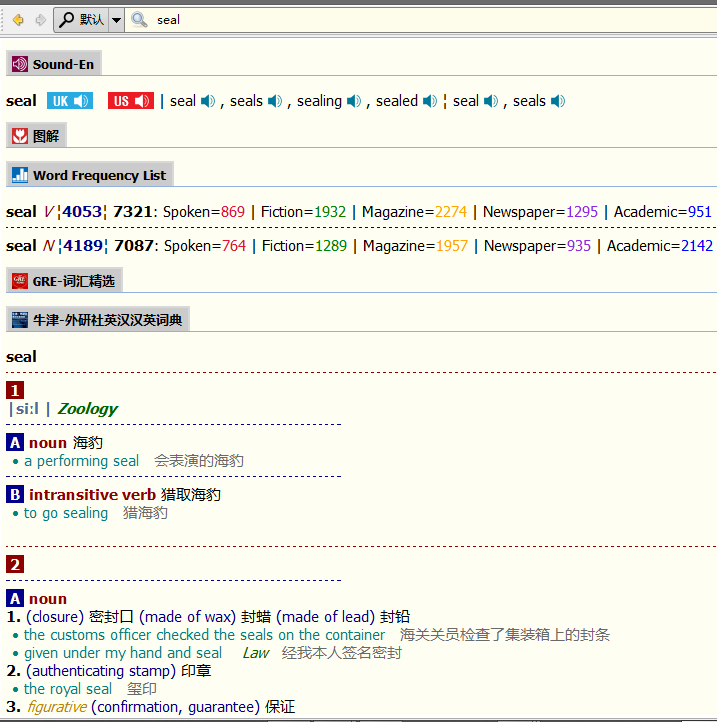Expand the 图解 dictionary section
Viewport: 717px width, 722px height.
tap(36, 136)
